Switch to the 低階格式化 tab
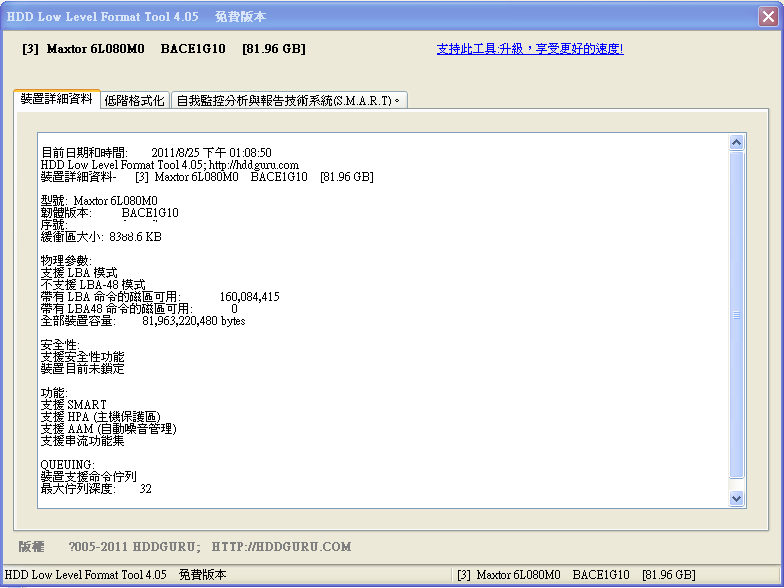Image resolution: width=784 pixels, height=588 pixels. (x=135, y=100)
